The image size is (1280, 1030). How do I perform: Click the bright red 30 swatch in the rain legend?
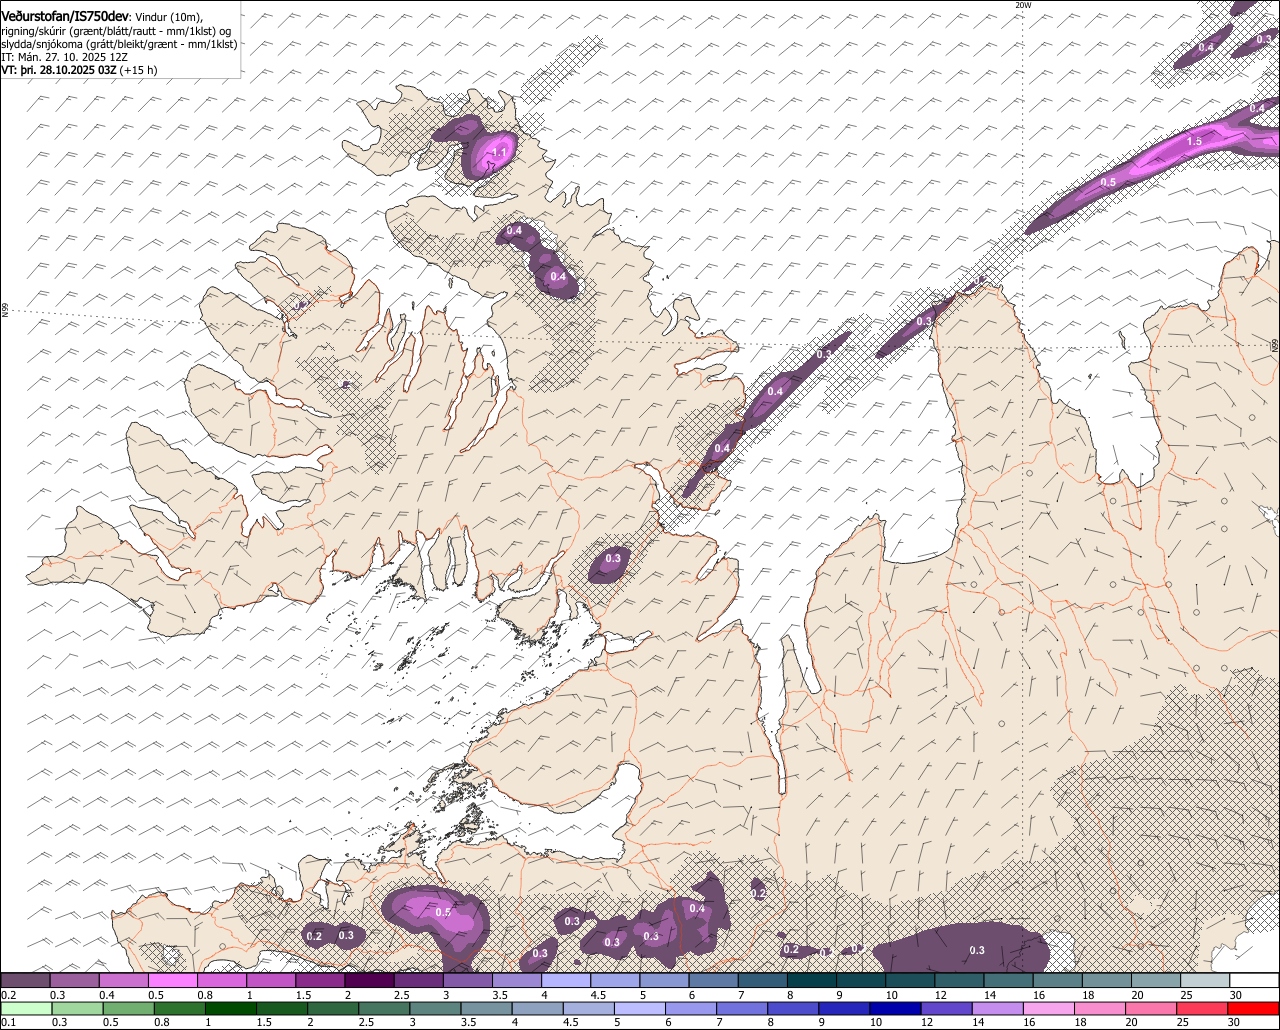[1254, 1008]
